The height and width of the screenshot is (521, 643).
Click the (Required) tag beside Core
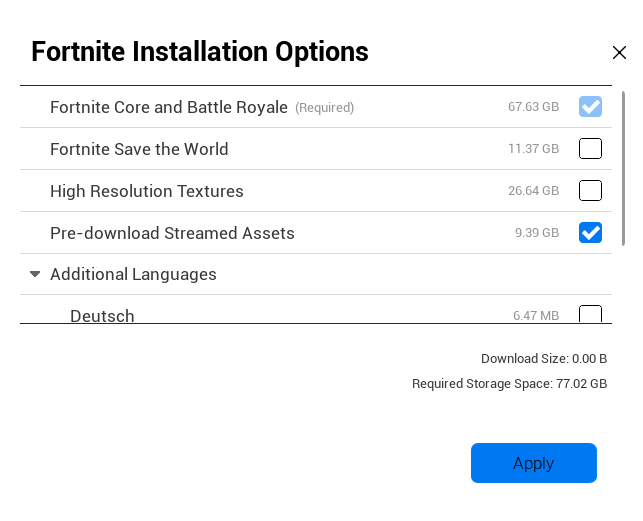pos(324,108)
